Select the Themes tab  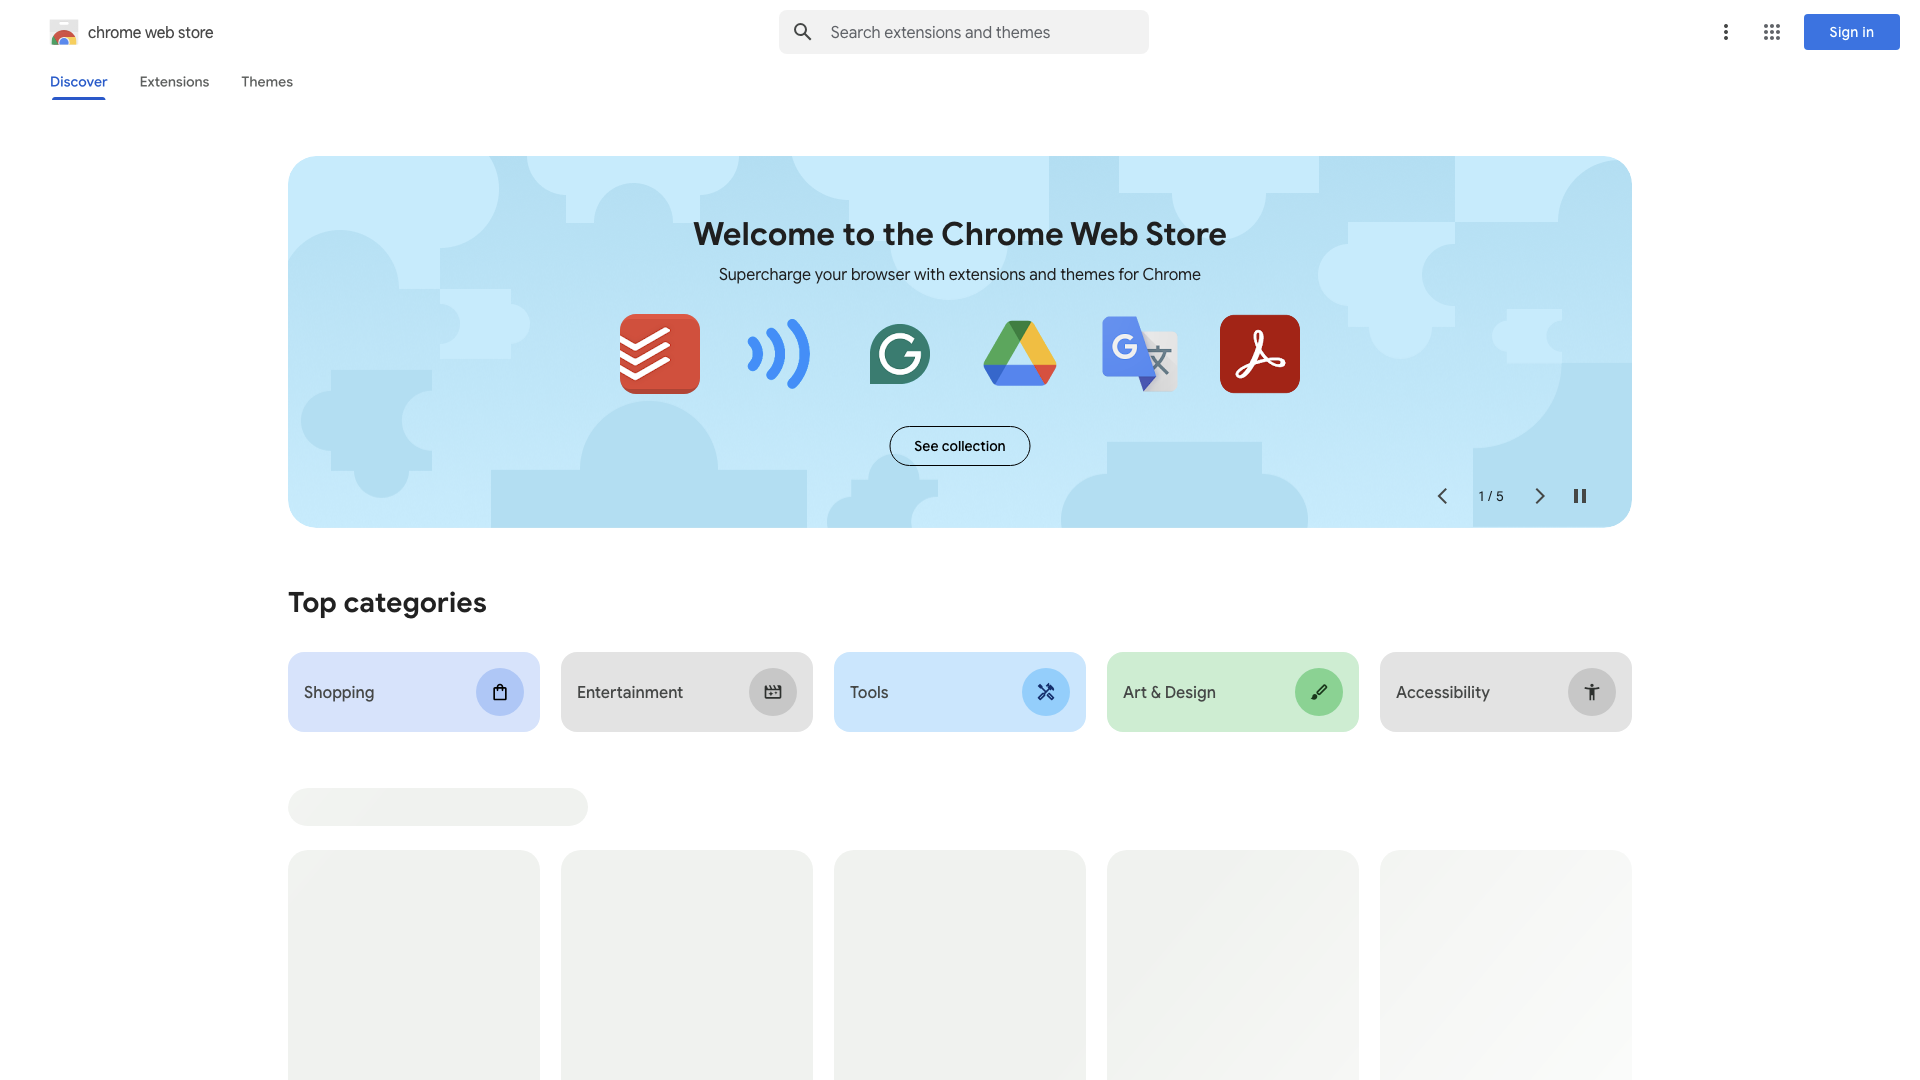click(x=266, y=80)
